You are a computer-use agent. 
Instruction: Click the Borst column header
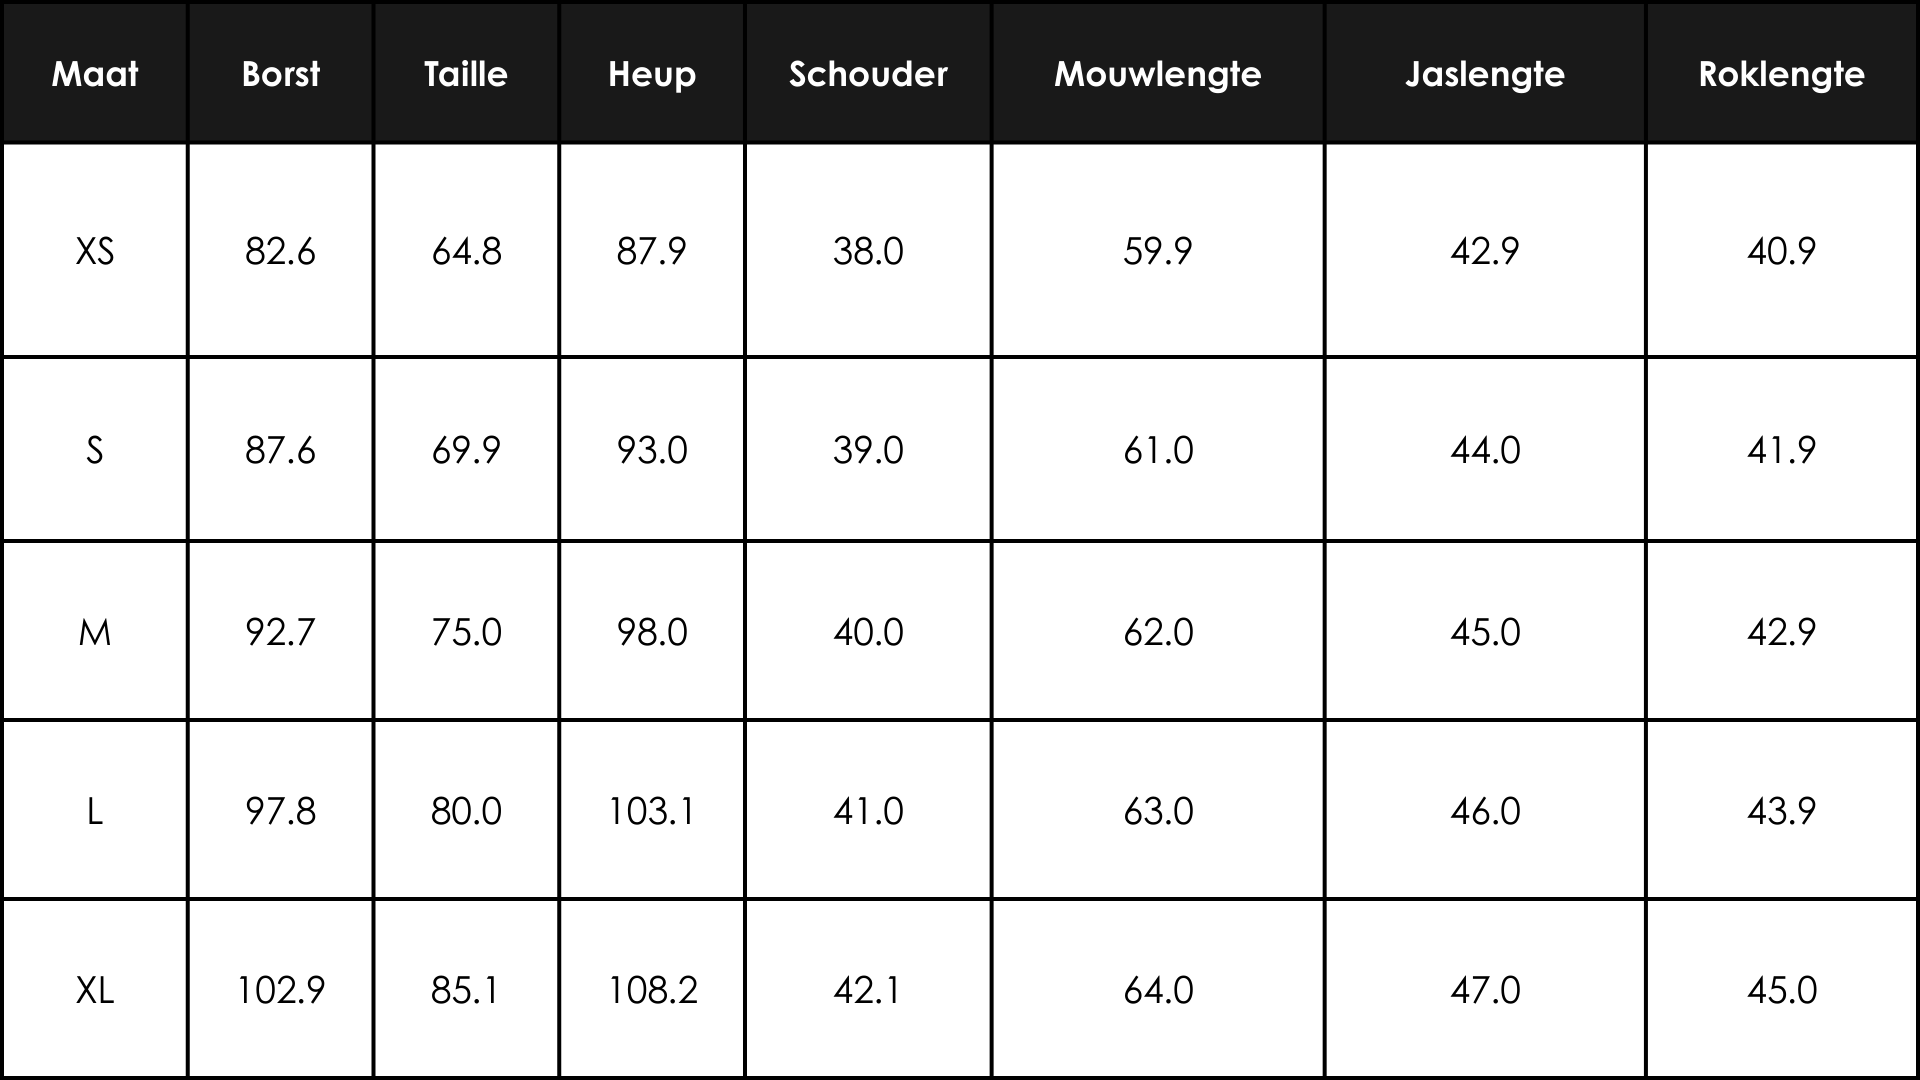[x=281, y=74]
